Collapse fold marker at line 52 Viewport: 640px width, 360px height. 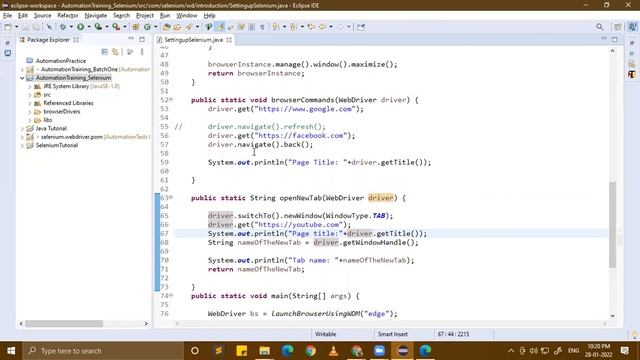(x=171, y=100)
